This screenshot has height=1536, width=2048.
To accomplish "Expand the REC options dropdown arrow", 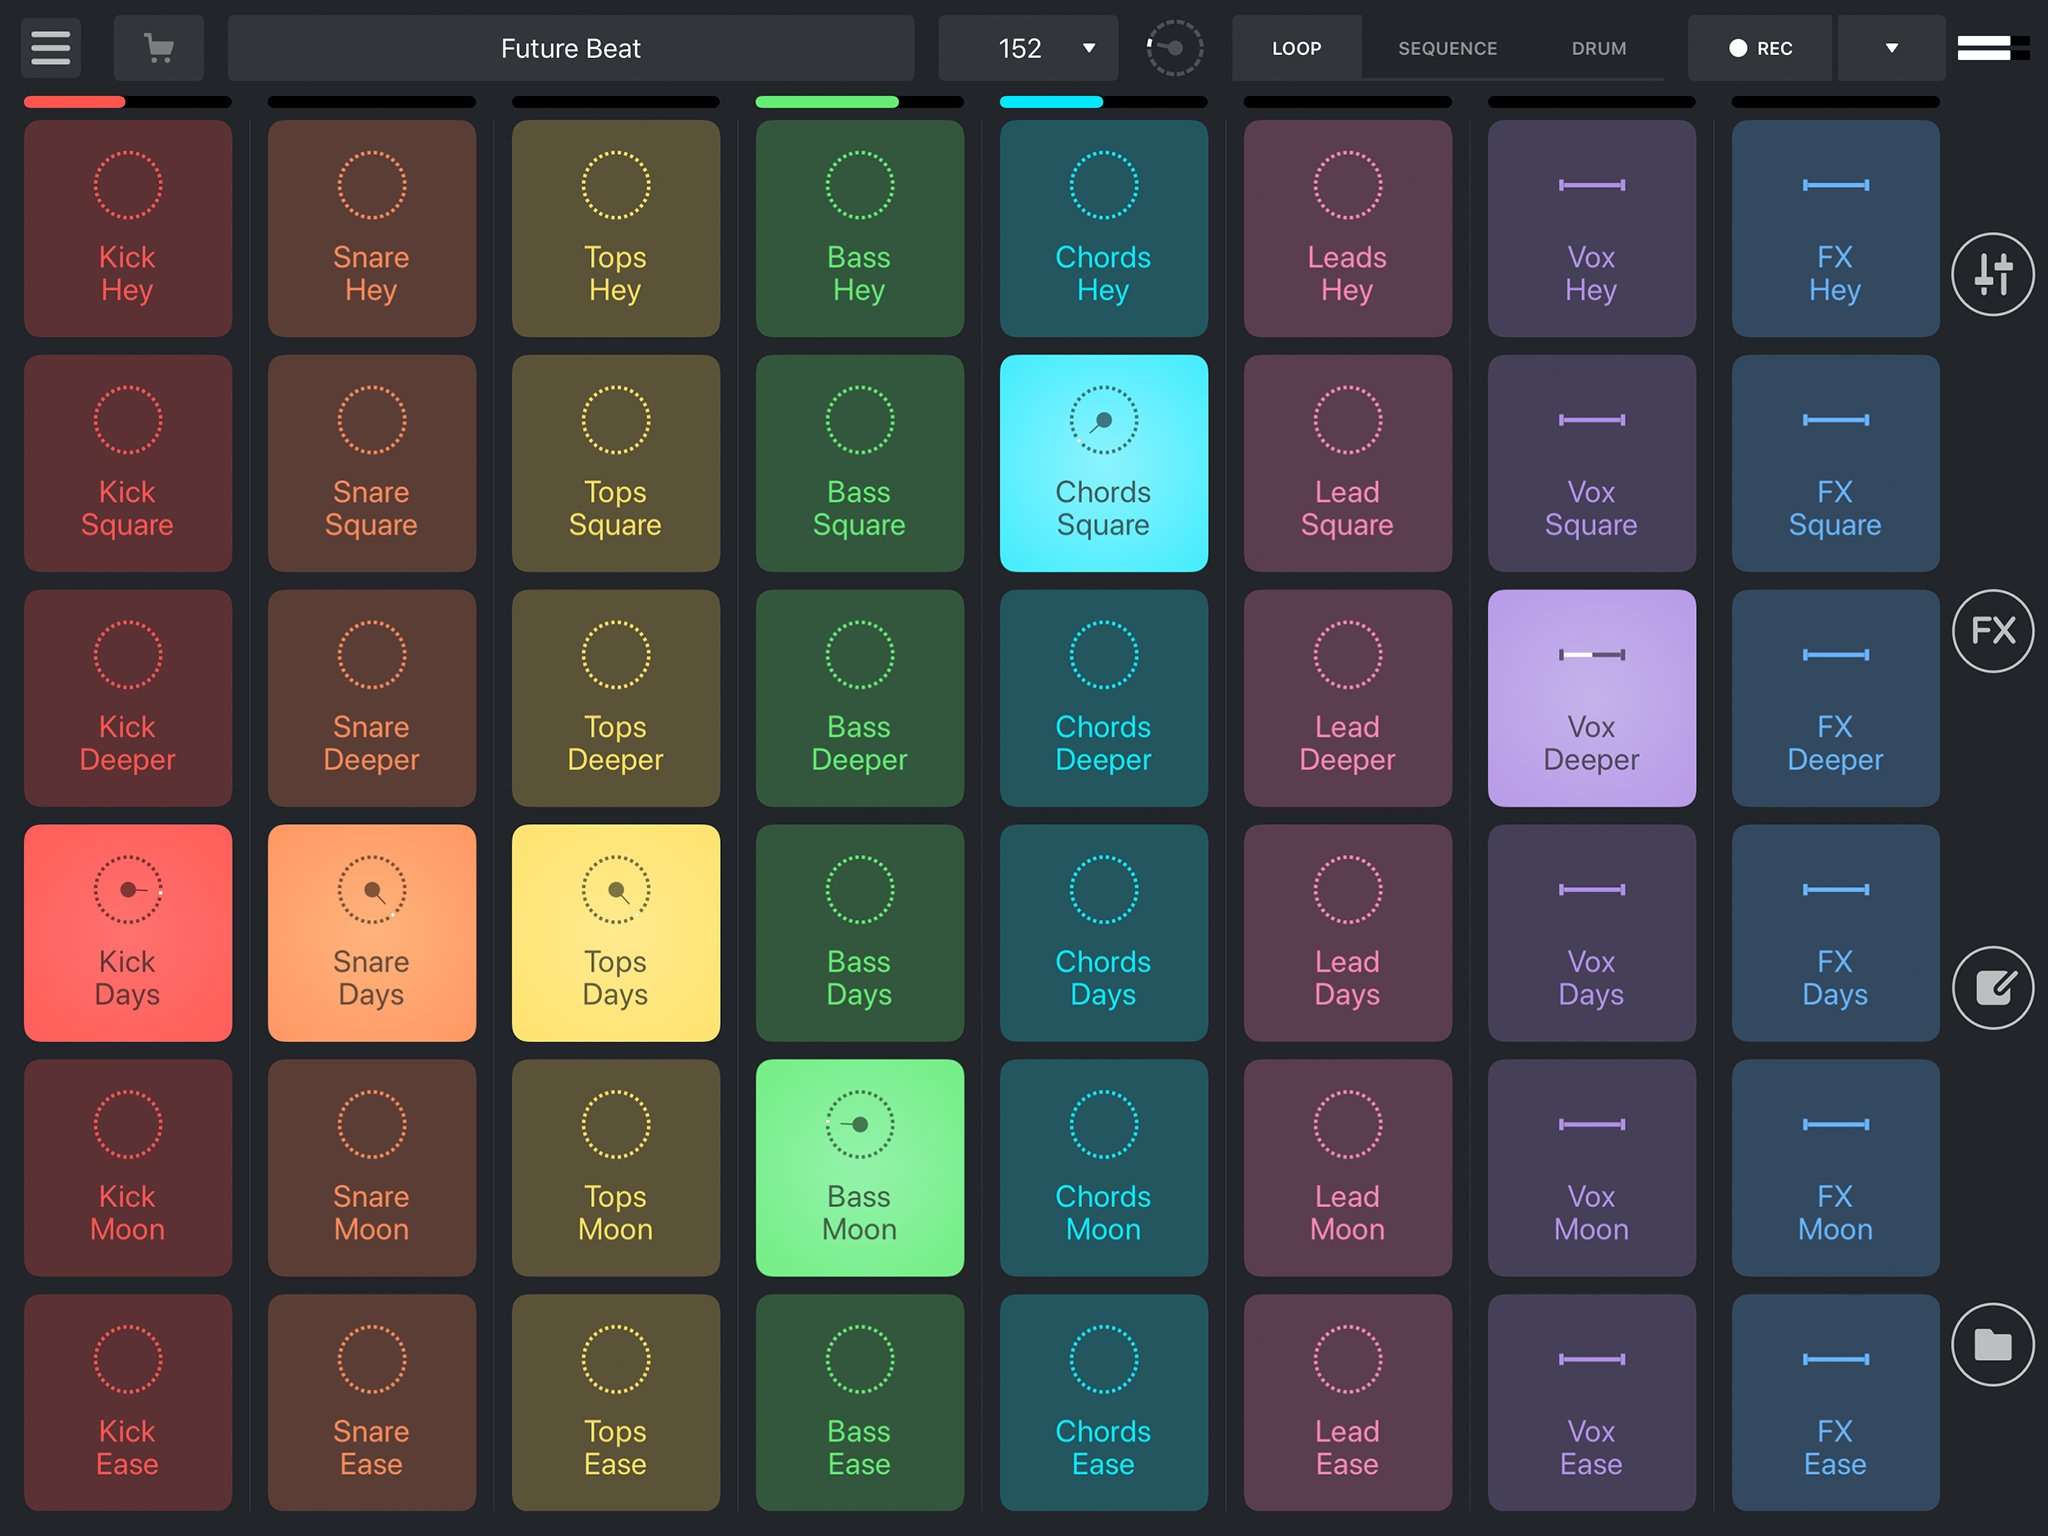I will 1890,47.
